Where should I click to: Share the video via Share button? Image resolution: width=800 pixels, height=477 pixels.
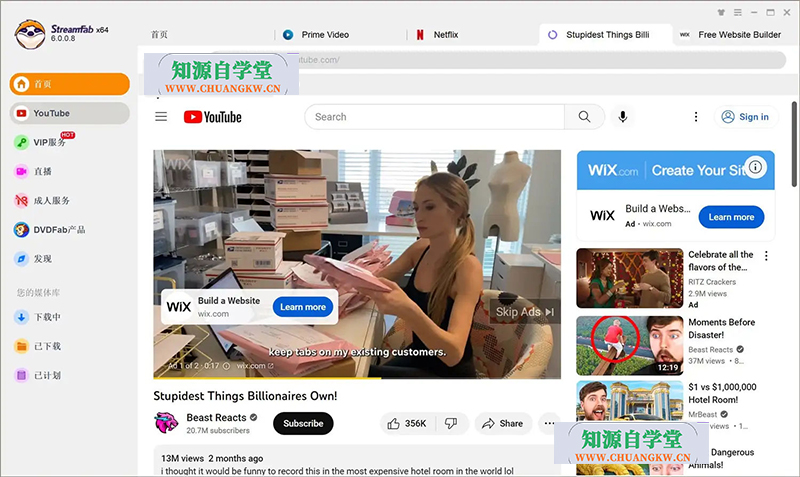point(502,423)
